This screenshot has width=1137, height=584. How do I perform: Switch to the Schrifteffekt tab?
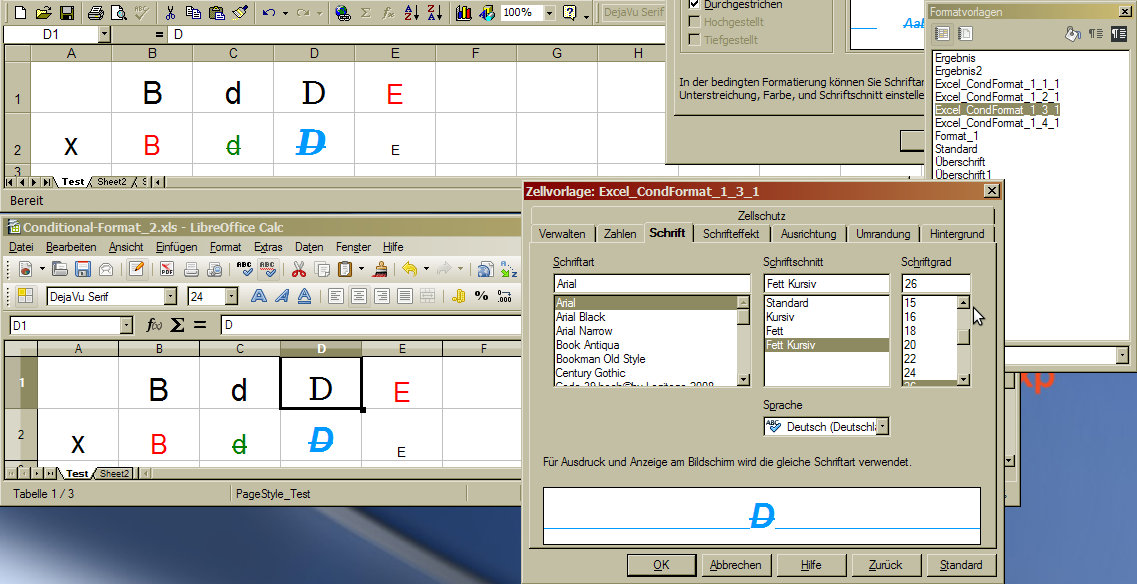(731, 234)
